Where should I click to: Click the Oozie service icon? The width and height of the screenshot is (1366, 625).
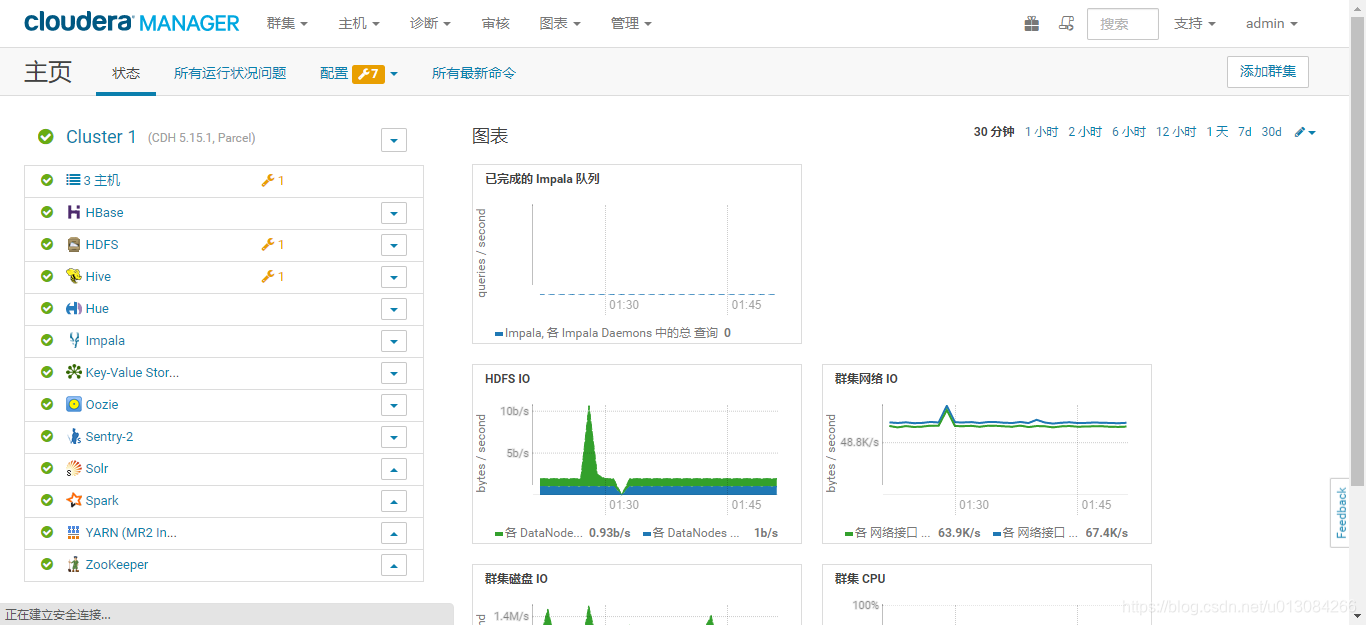[74, 404]
